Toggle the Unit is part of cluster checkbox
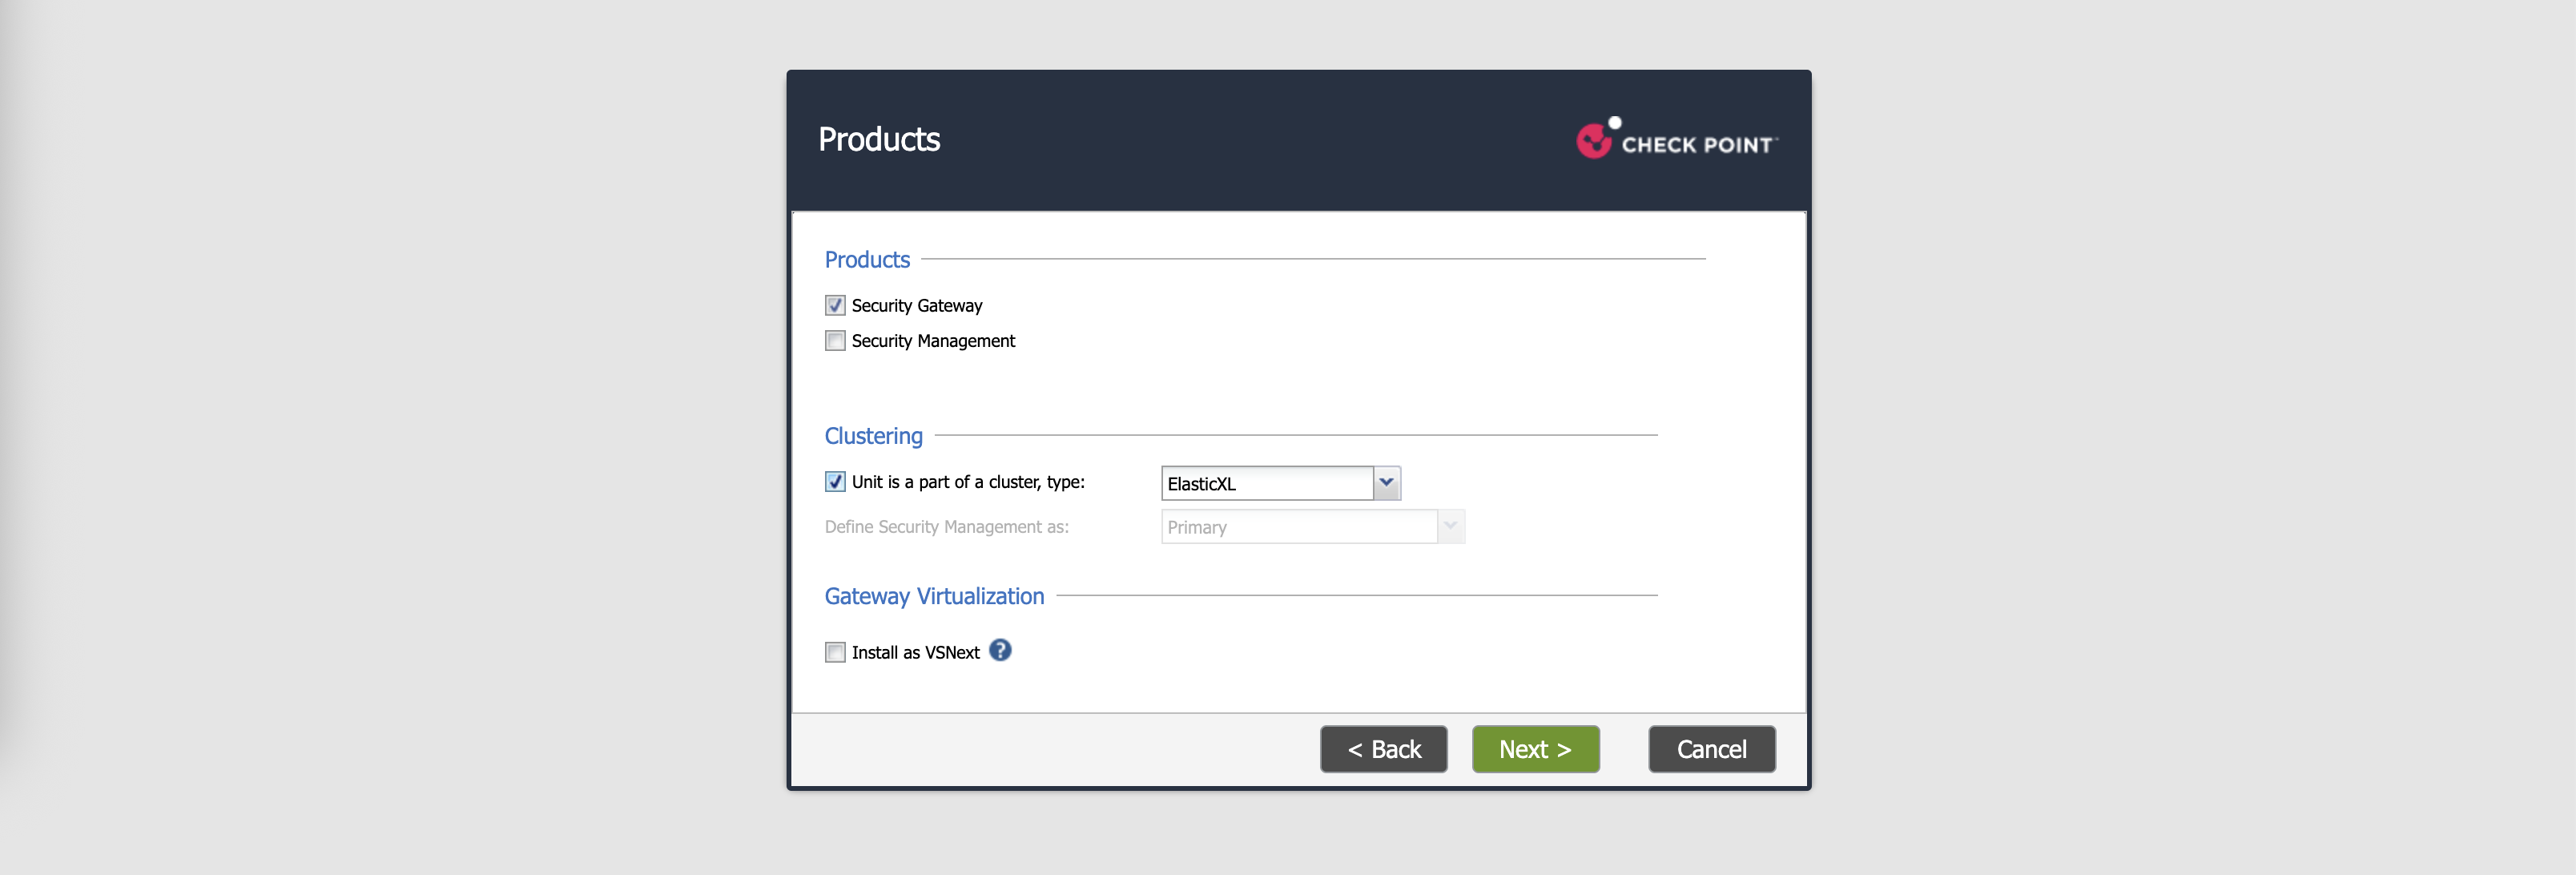This screenshot has width=2576, height=875. point(835,482)
